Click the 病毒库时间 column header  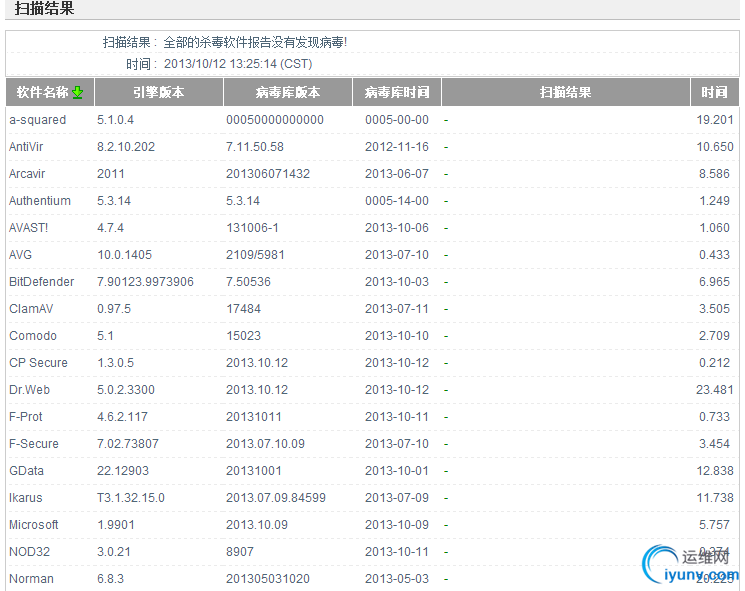click(x=397, y=92)
